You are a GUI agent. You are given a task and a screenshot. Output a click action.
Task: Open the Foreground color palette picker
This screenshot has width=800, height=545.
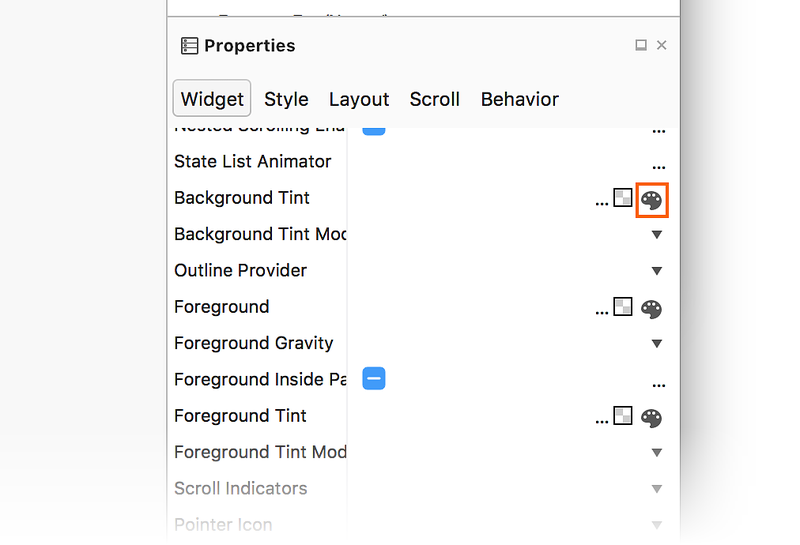[x=651, y=309]
